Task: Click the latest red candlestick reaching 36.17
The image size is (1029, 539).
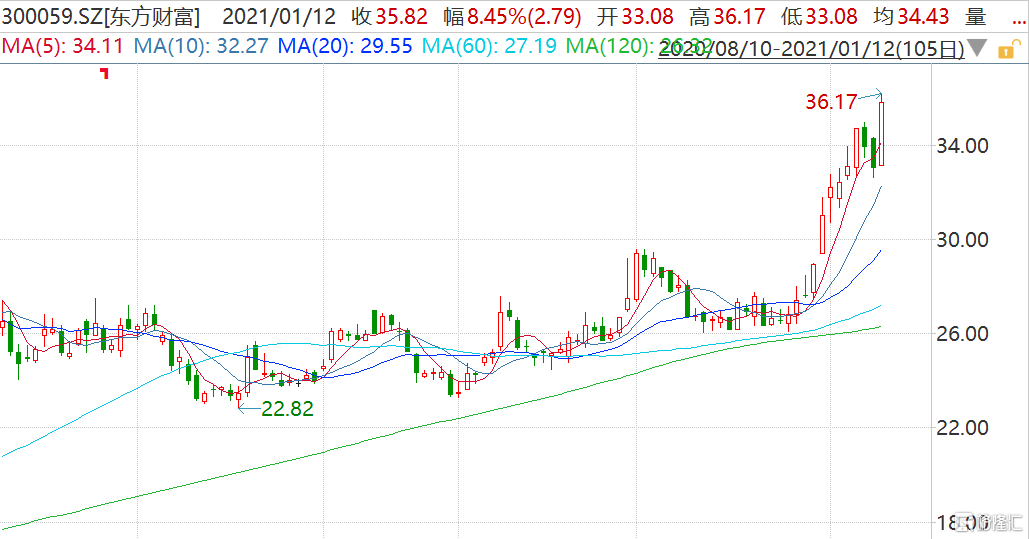Action: point(881,131)
